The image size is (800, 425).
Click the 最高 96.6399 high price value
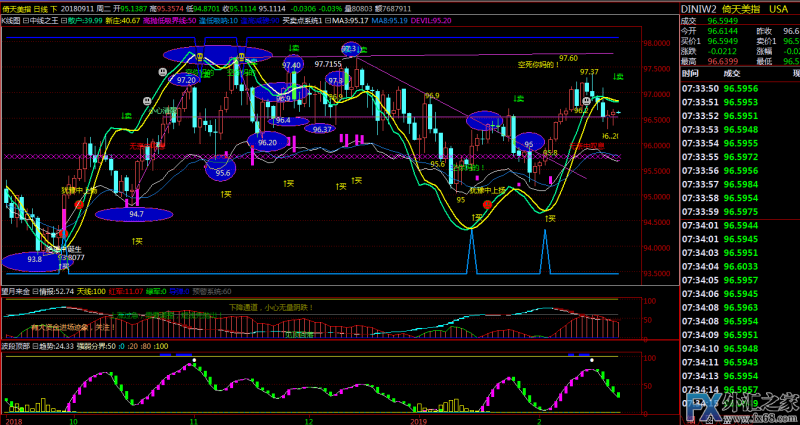[722, 61]
